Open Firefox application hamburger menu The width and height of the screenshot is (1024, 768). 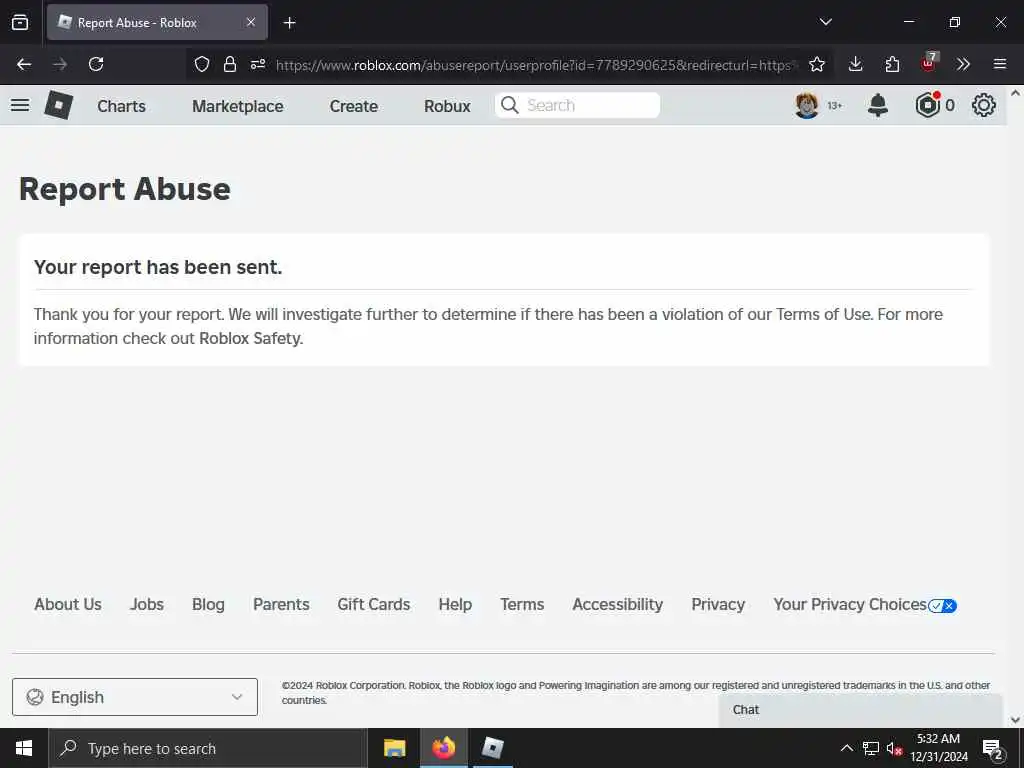1000,64
